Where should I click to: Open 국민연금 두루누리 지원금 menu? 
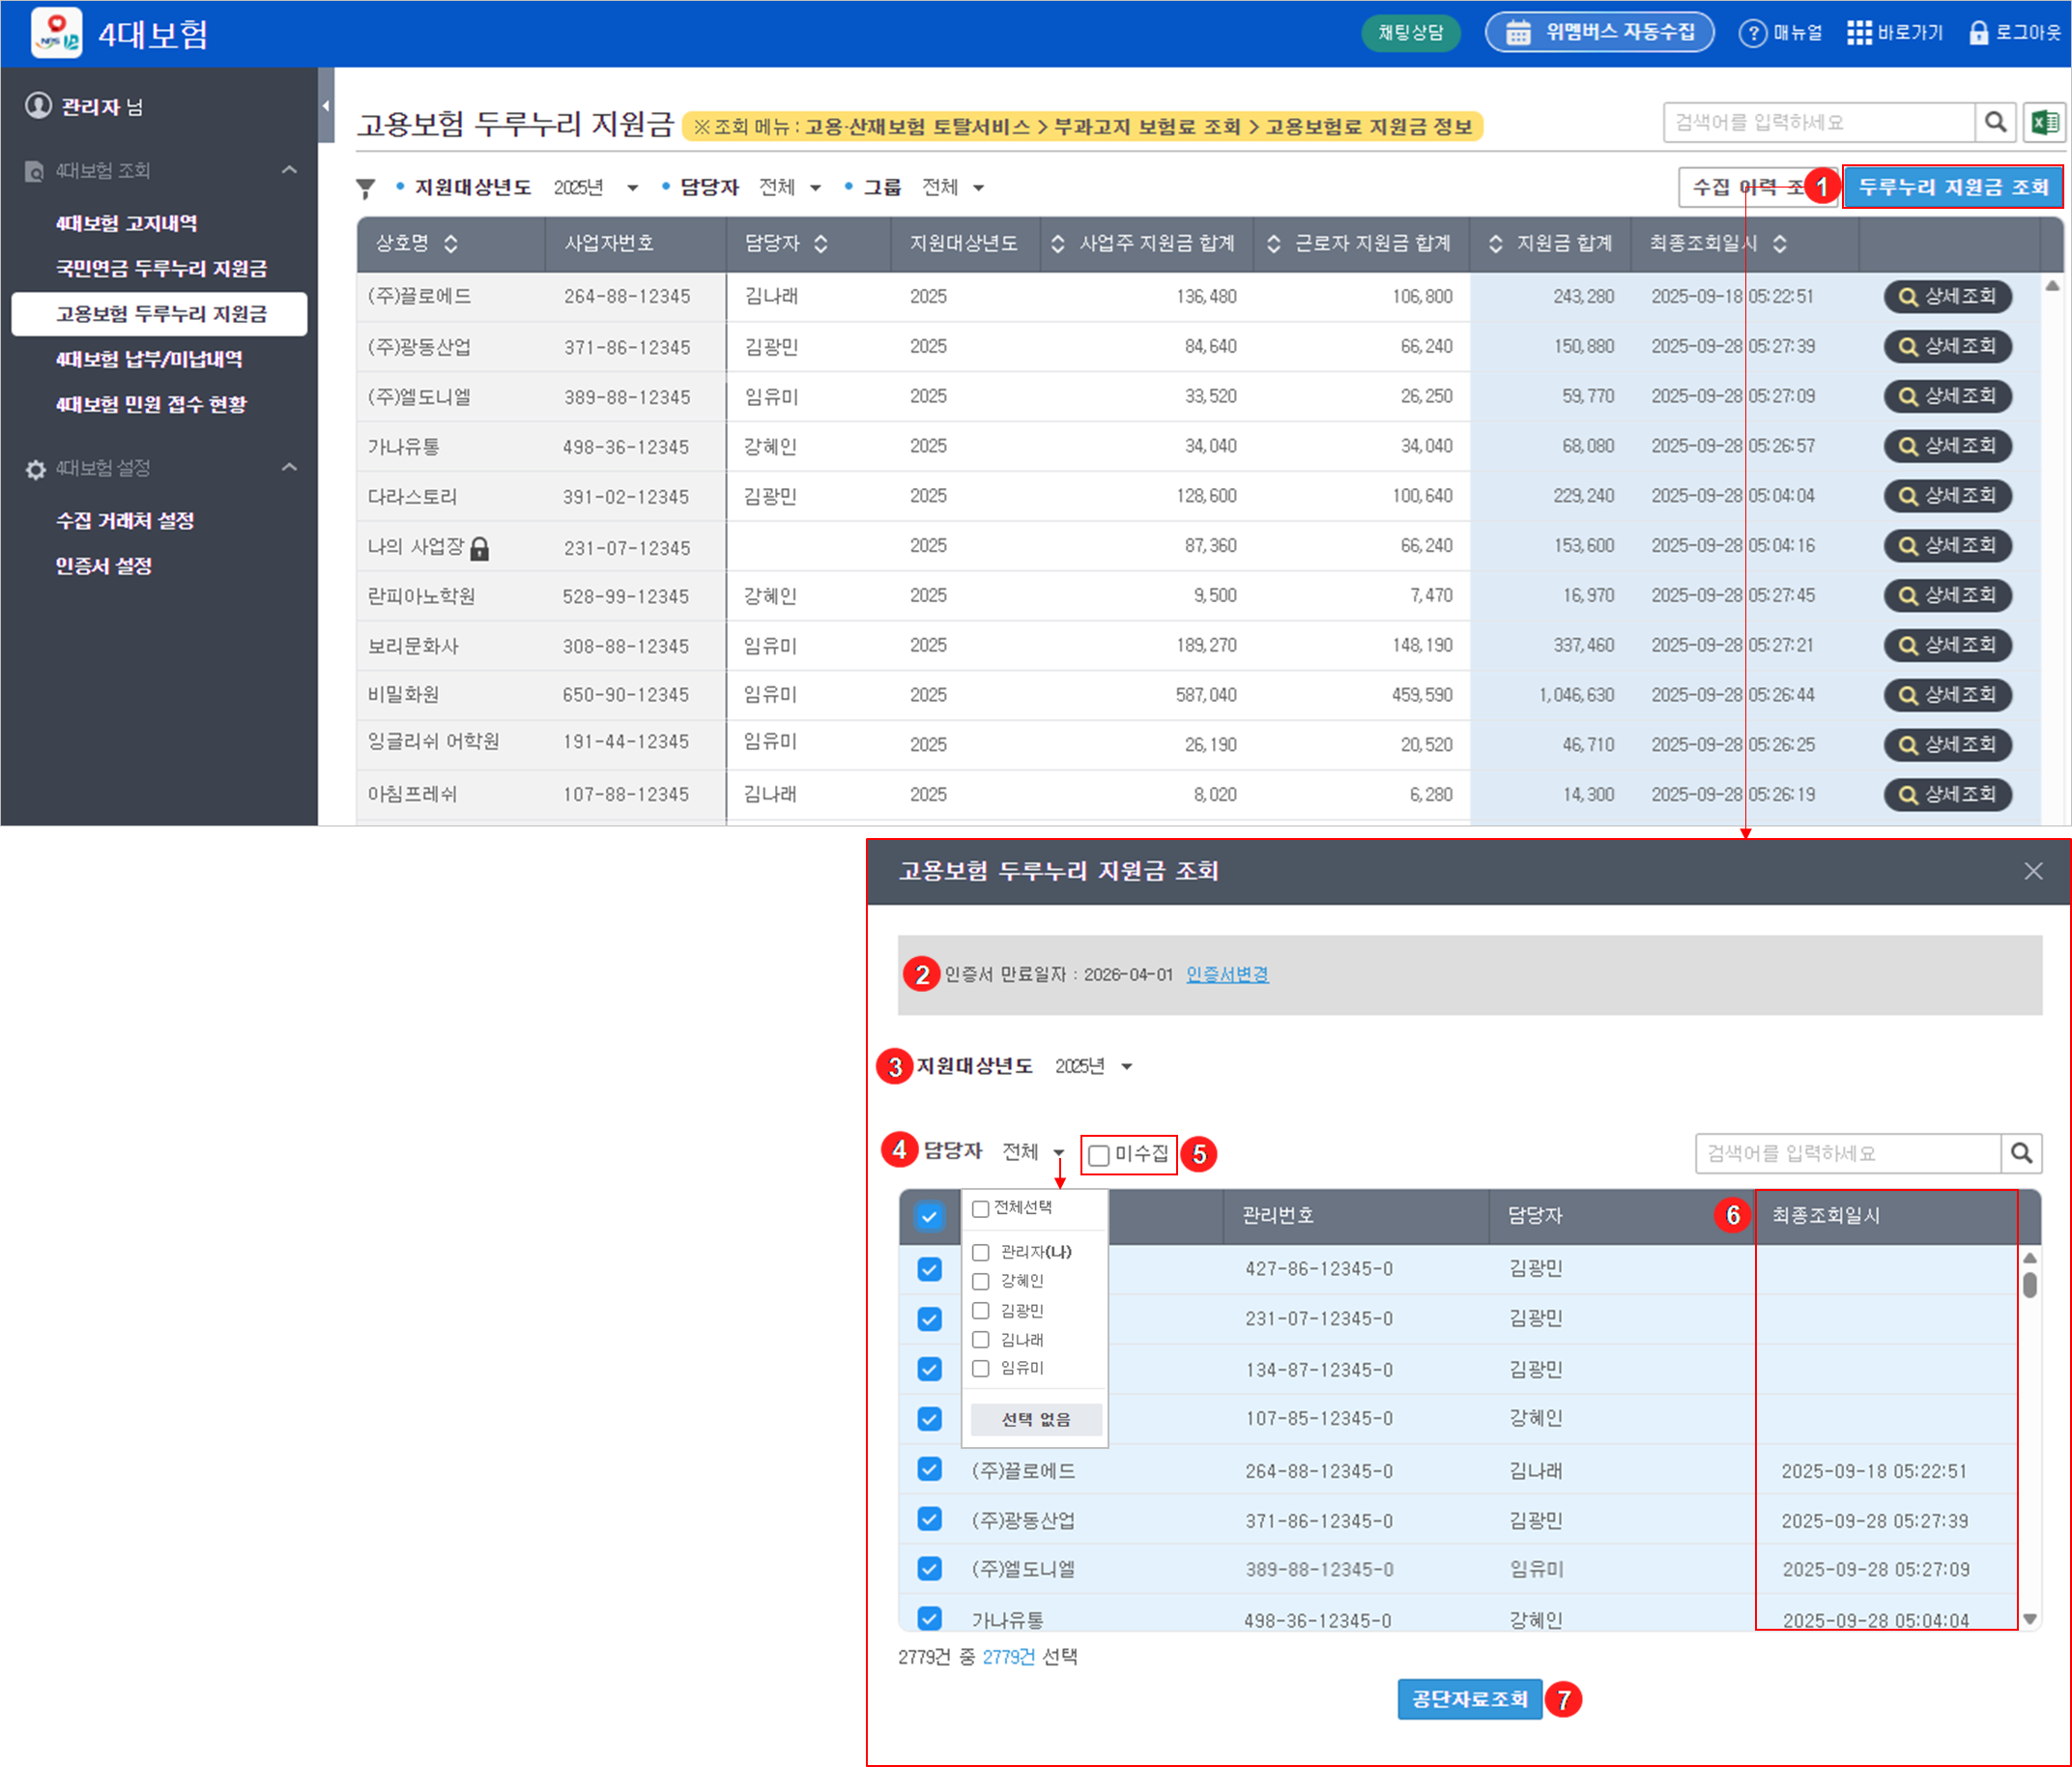161,268
